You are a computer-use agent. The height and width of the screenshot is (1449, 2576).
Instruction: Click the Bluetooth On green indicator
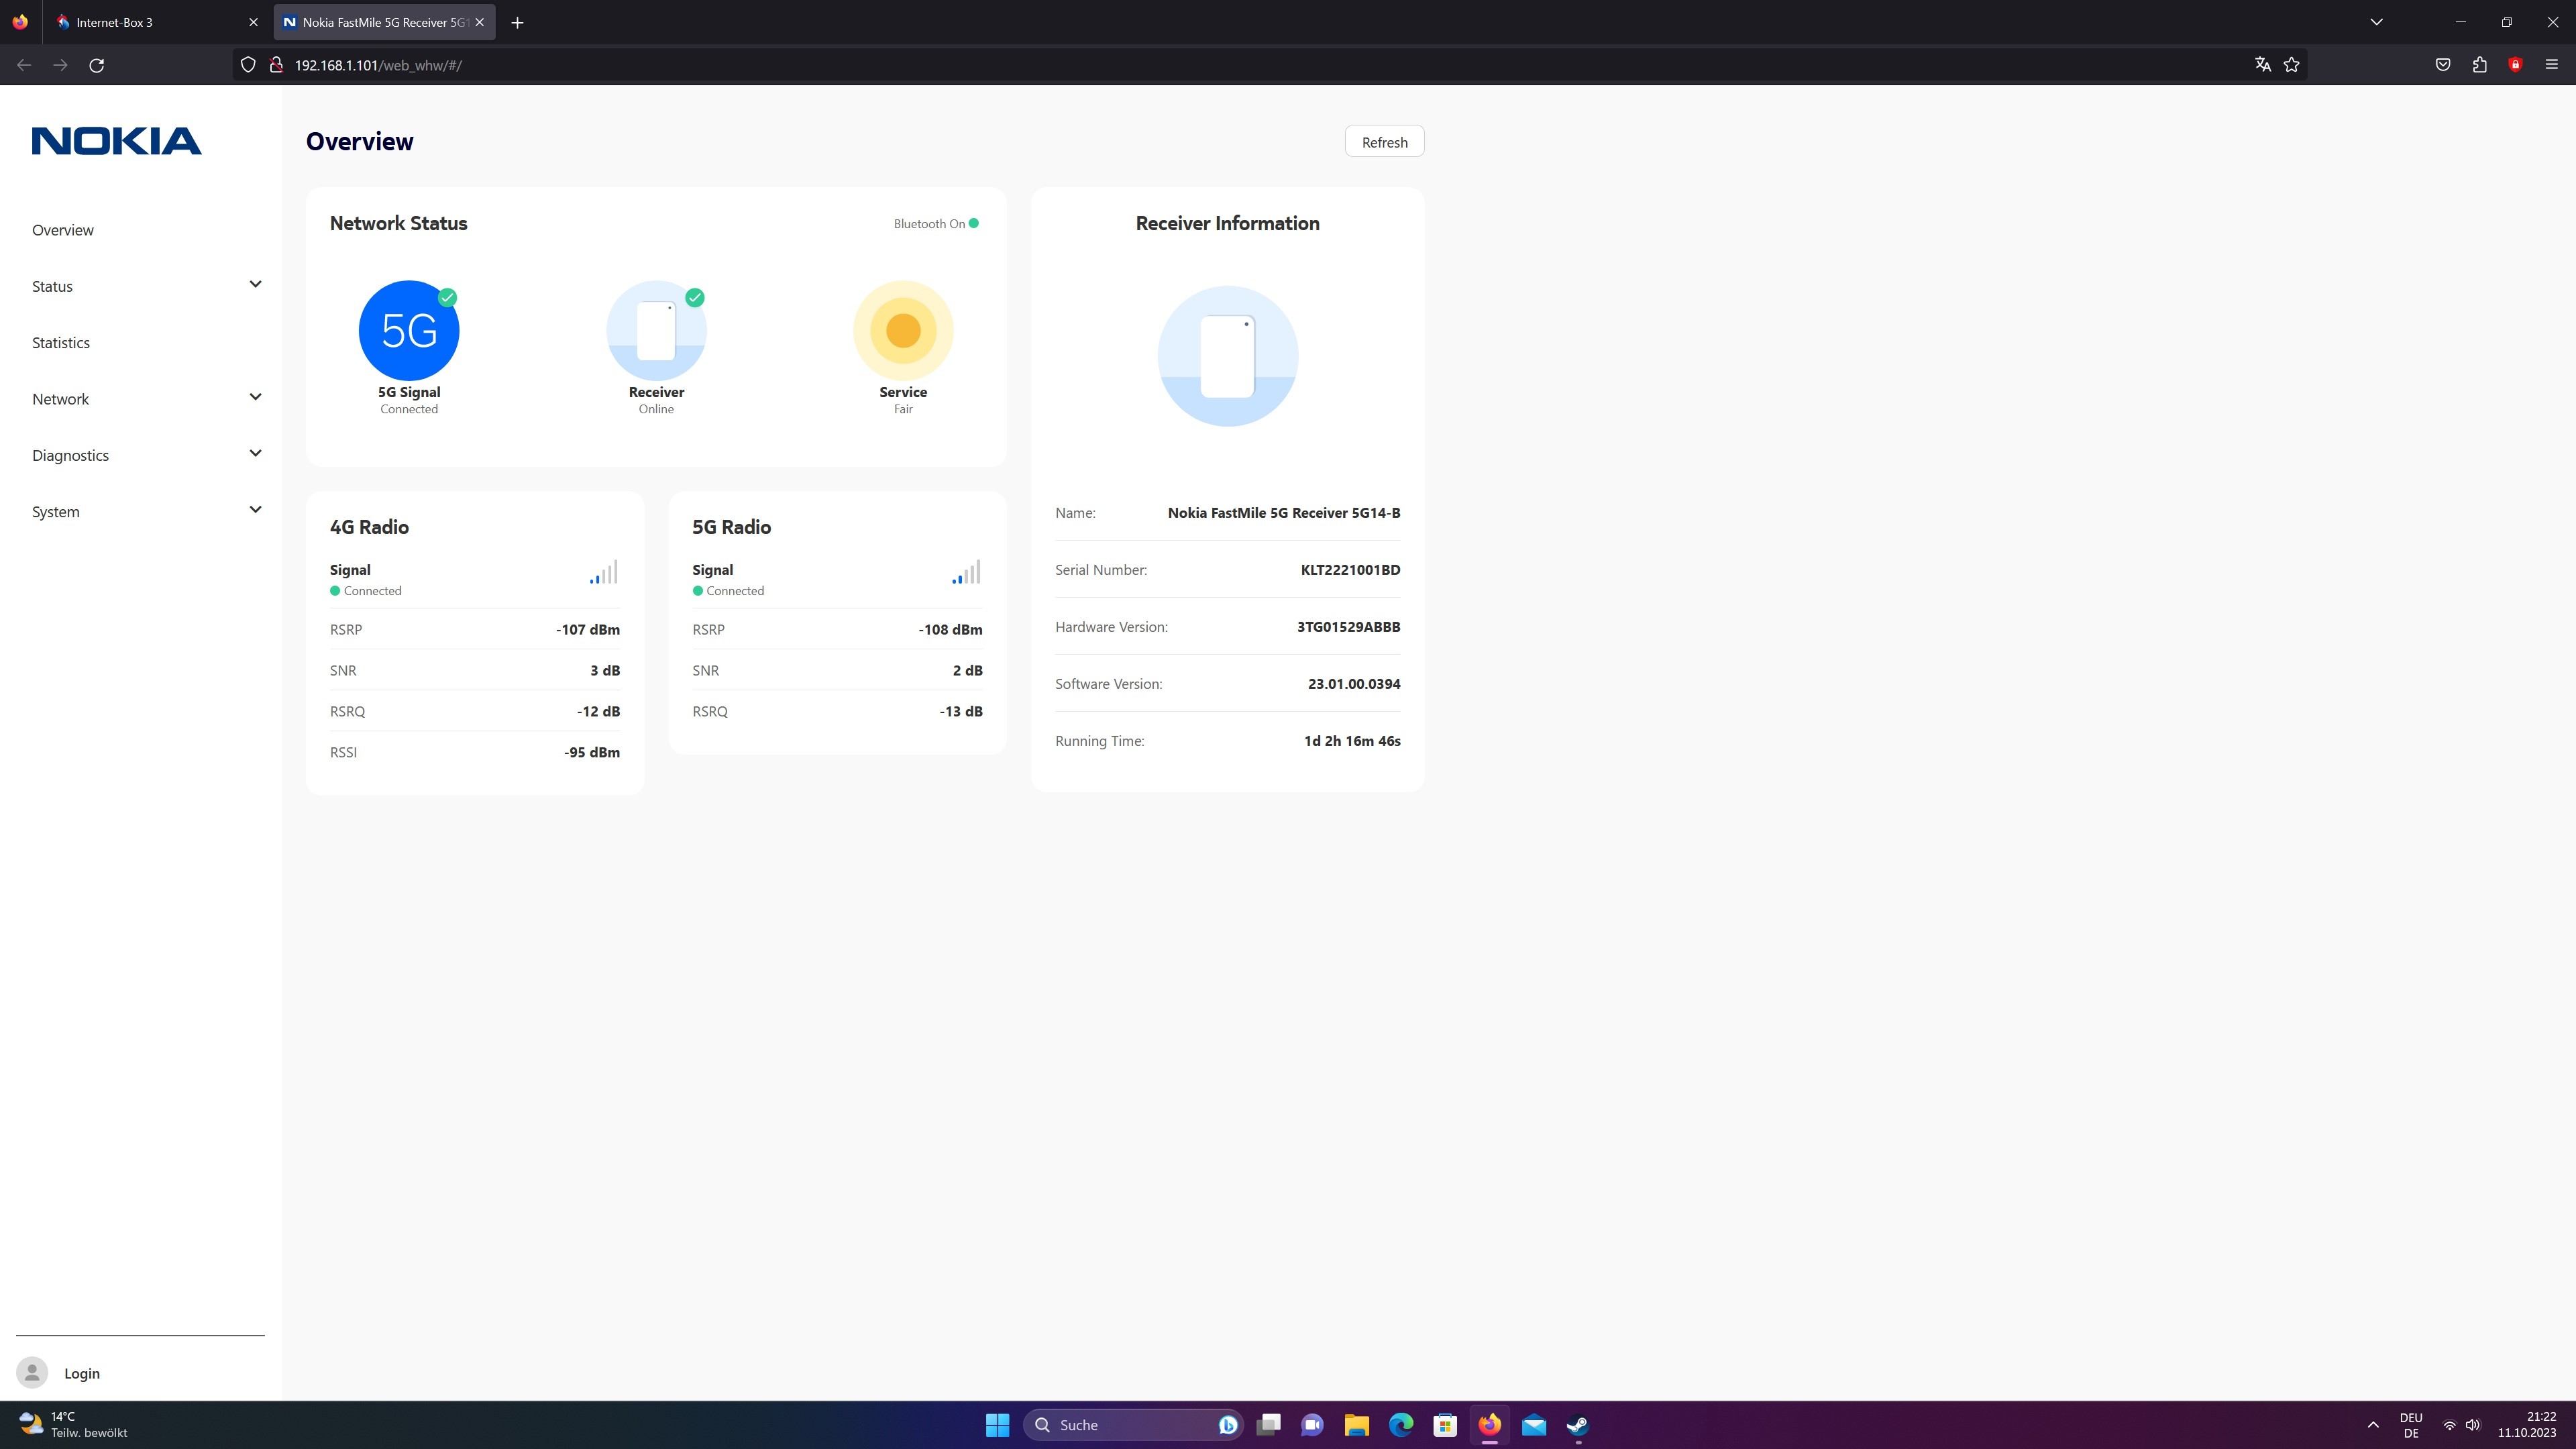click(x=973, y=223)
